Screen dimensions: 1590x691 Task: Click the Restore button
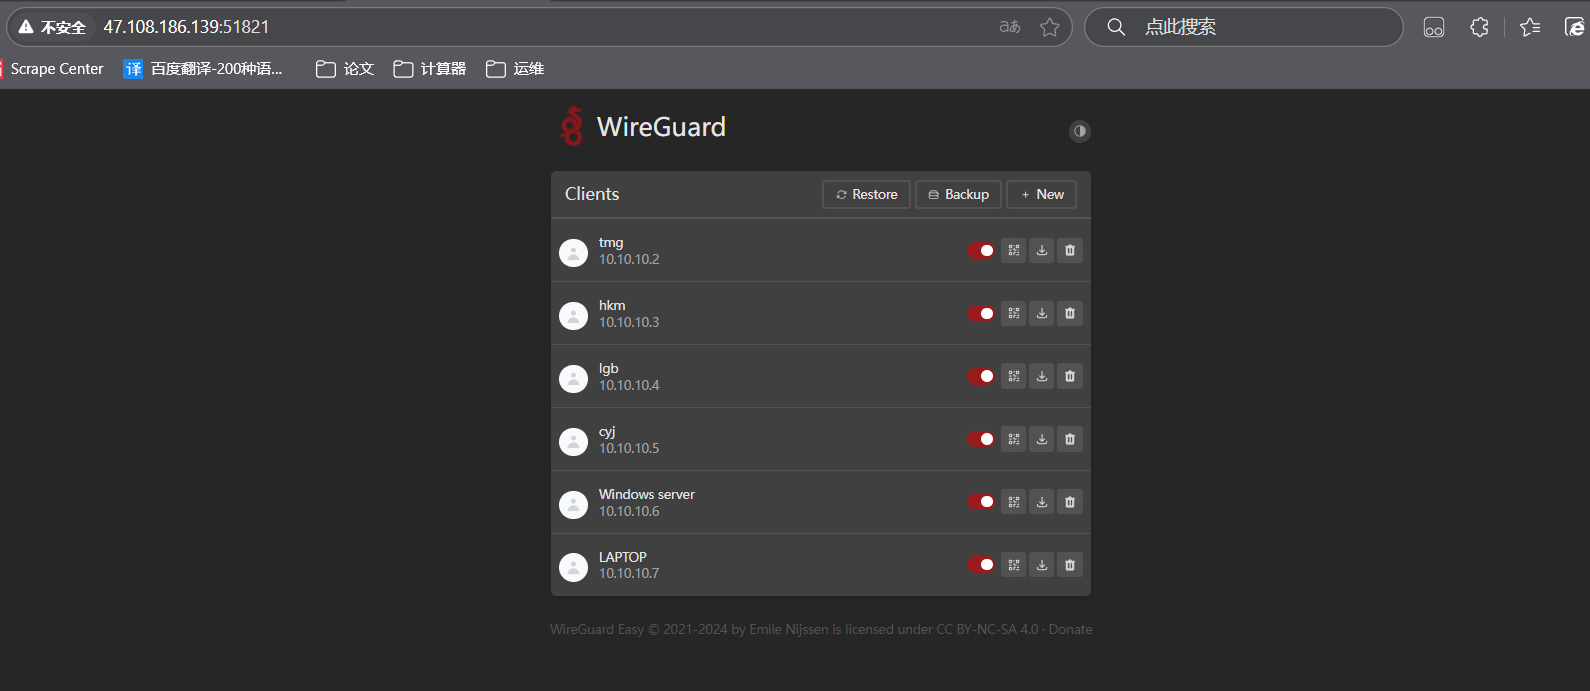coord(866,194)
